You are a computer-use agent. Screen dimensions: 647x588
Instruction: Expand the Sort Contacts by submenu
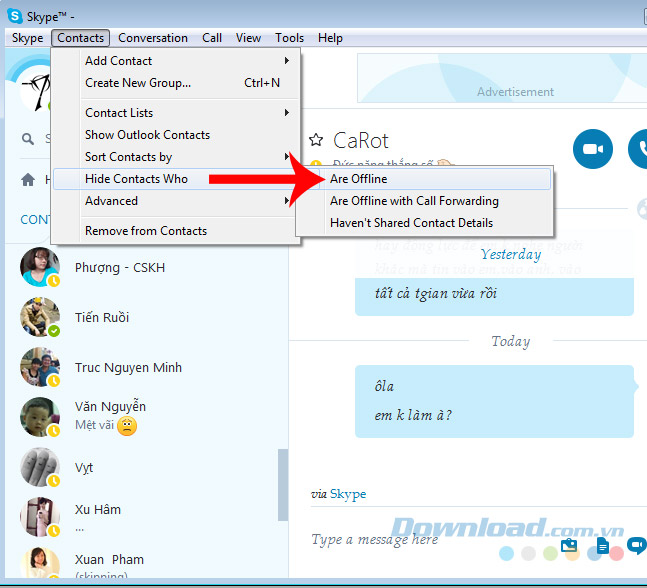(x=176, y=157)
